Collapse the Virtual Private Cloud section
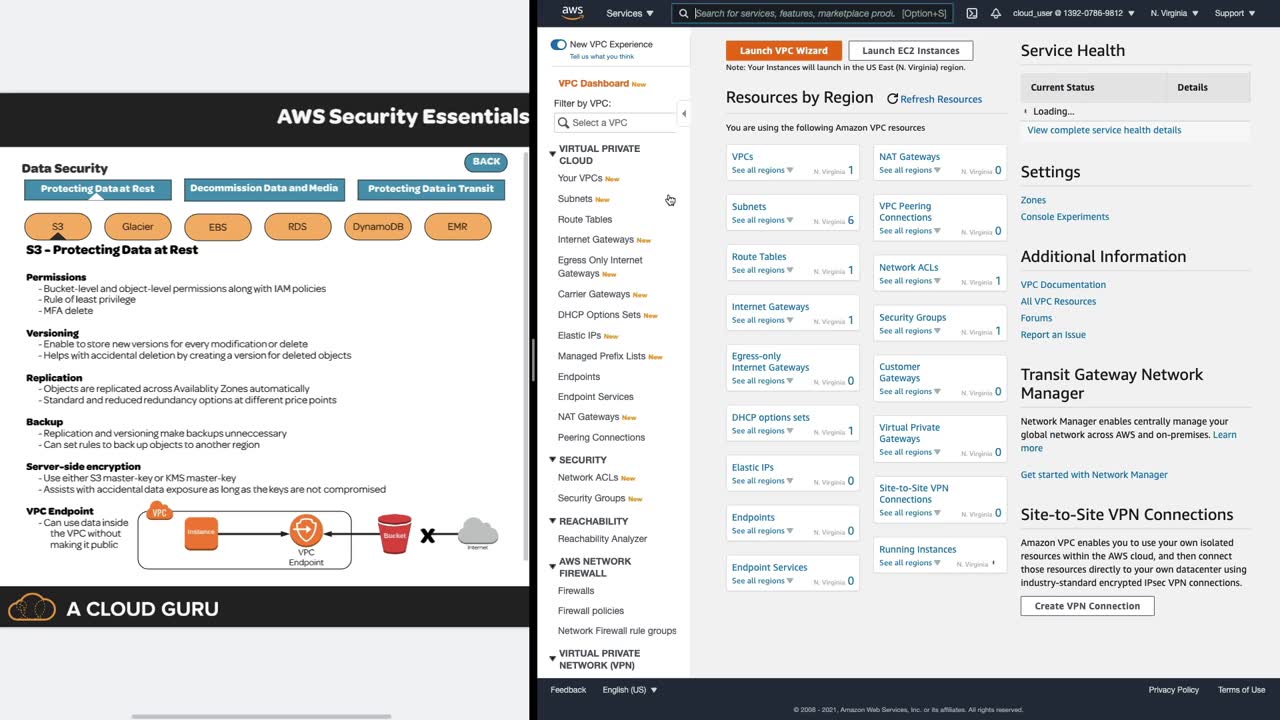This screenshot has width=1280, height=720. tap(552, 154)
